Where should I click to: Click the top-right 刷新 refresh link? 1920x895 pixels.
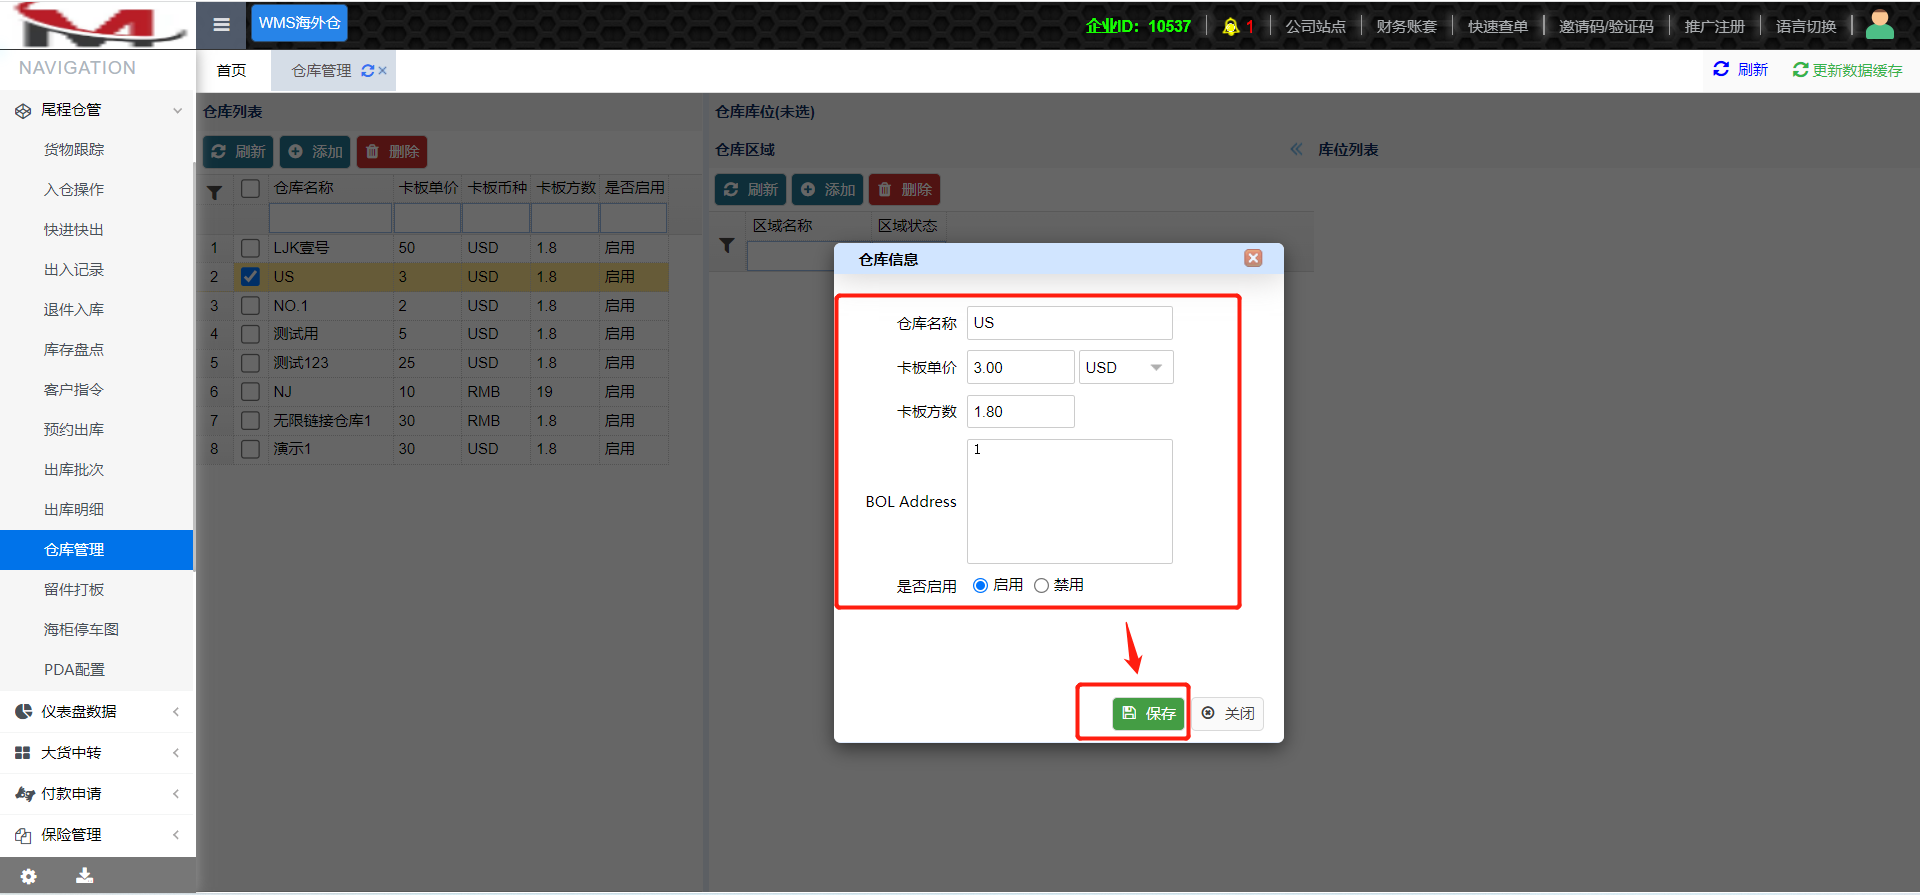coord(1740,70)
